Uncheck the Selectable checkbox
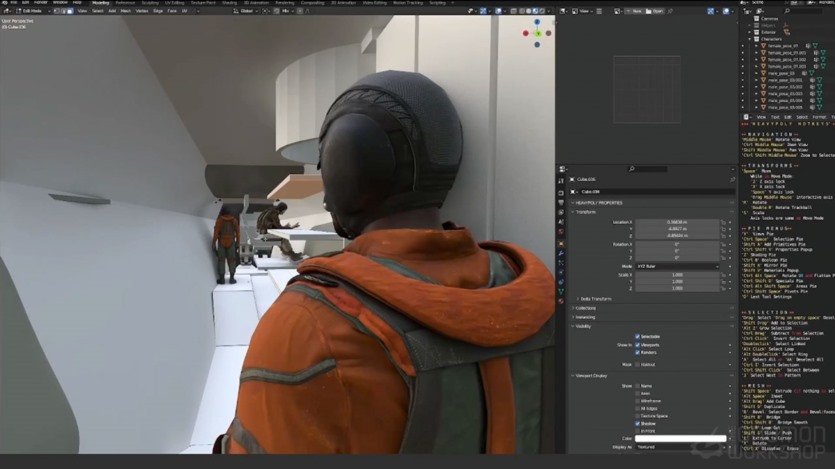This screenshot has width=835, height=469. (637, 336)
